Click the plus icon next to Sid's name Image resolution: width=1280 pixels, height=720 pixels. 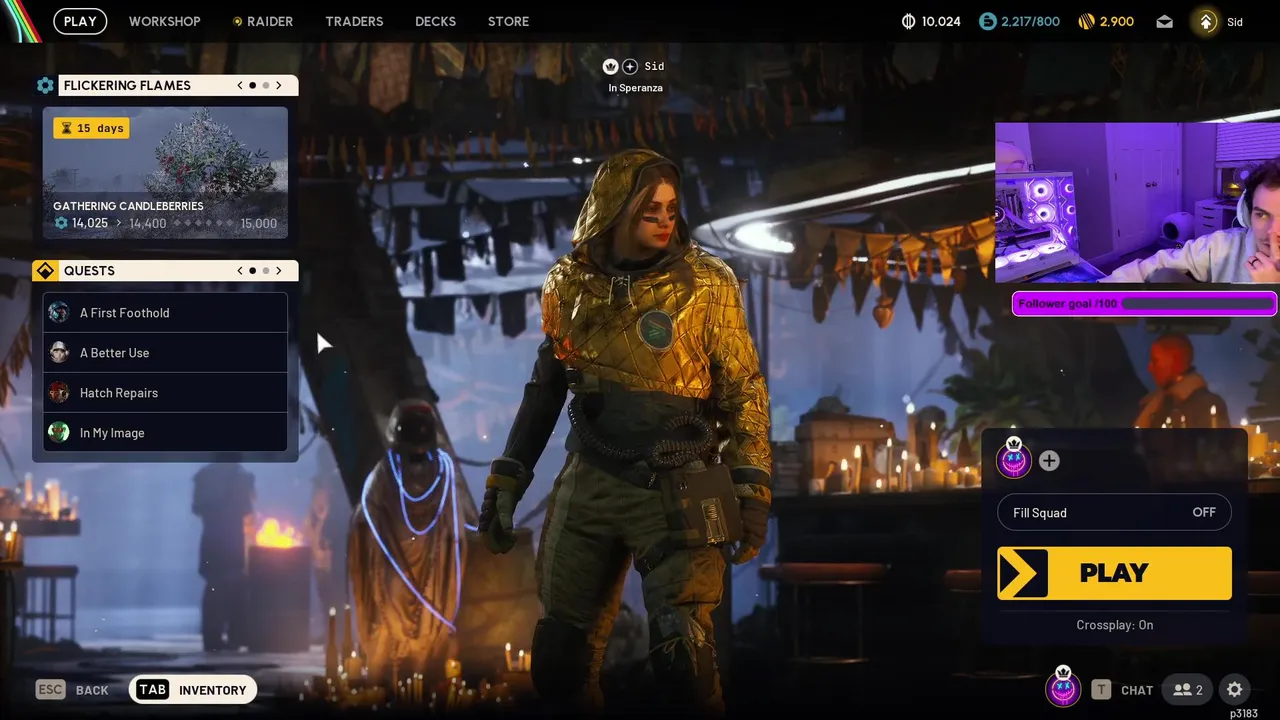(x=630, y=66)
